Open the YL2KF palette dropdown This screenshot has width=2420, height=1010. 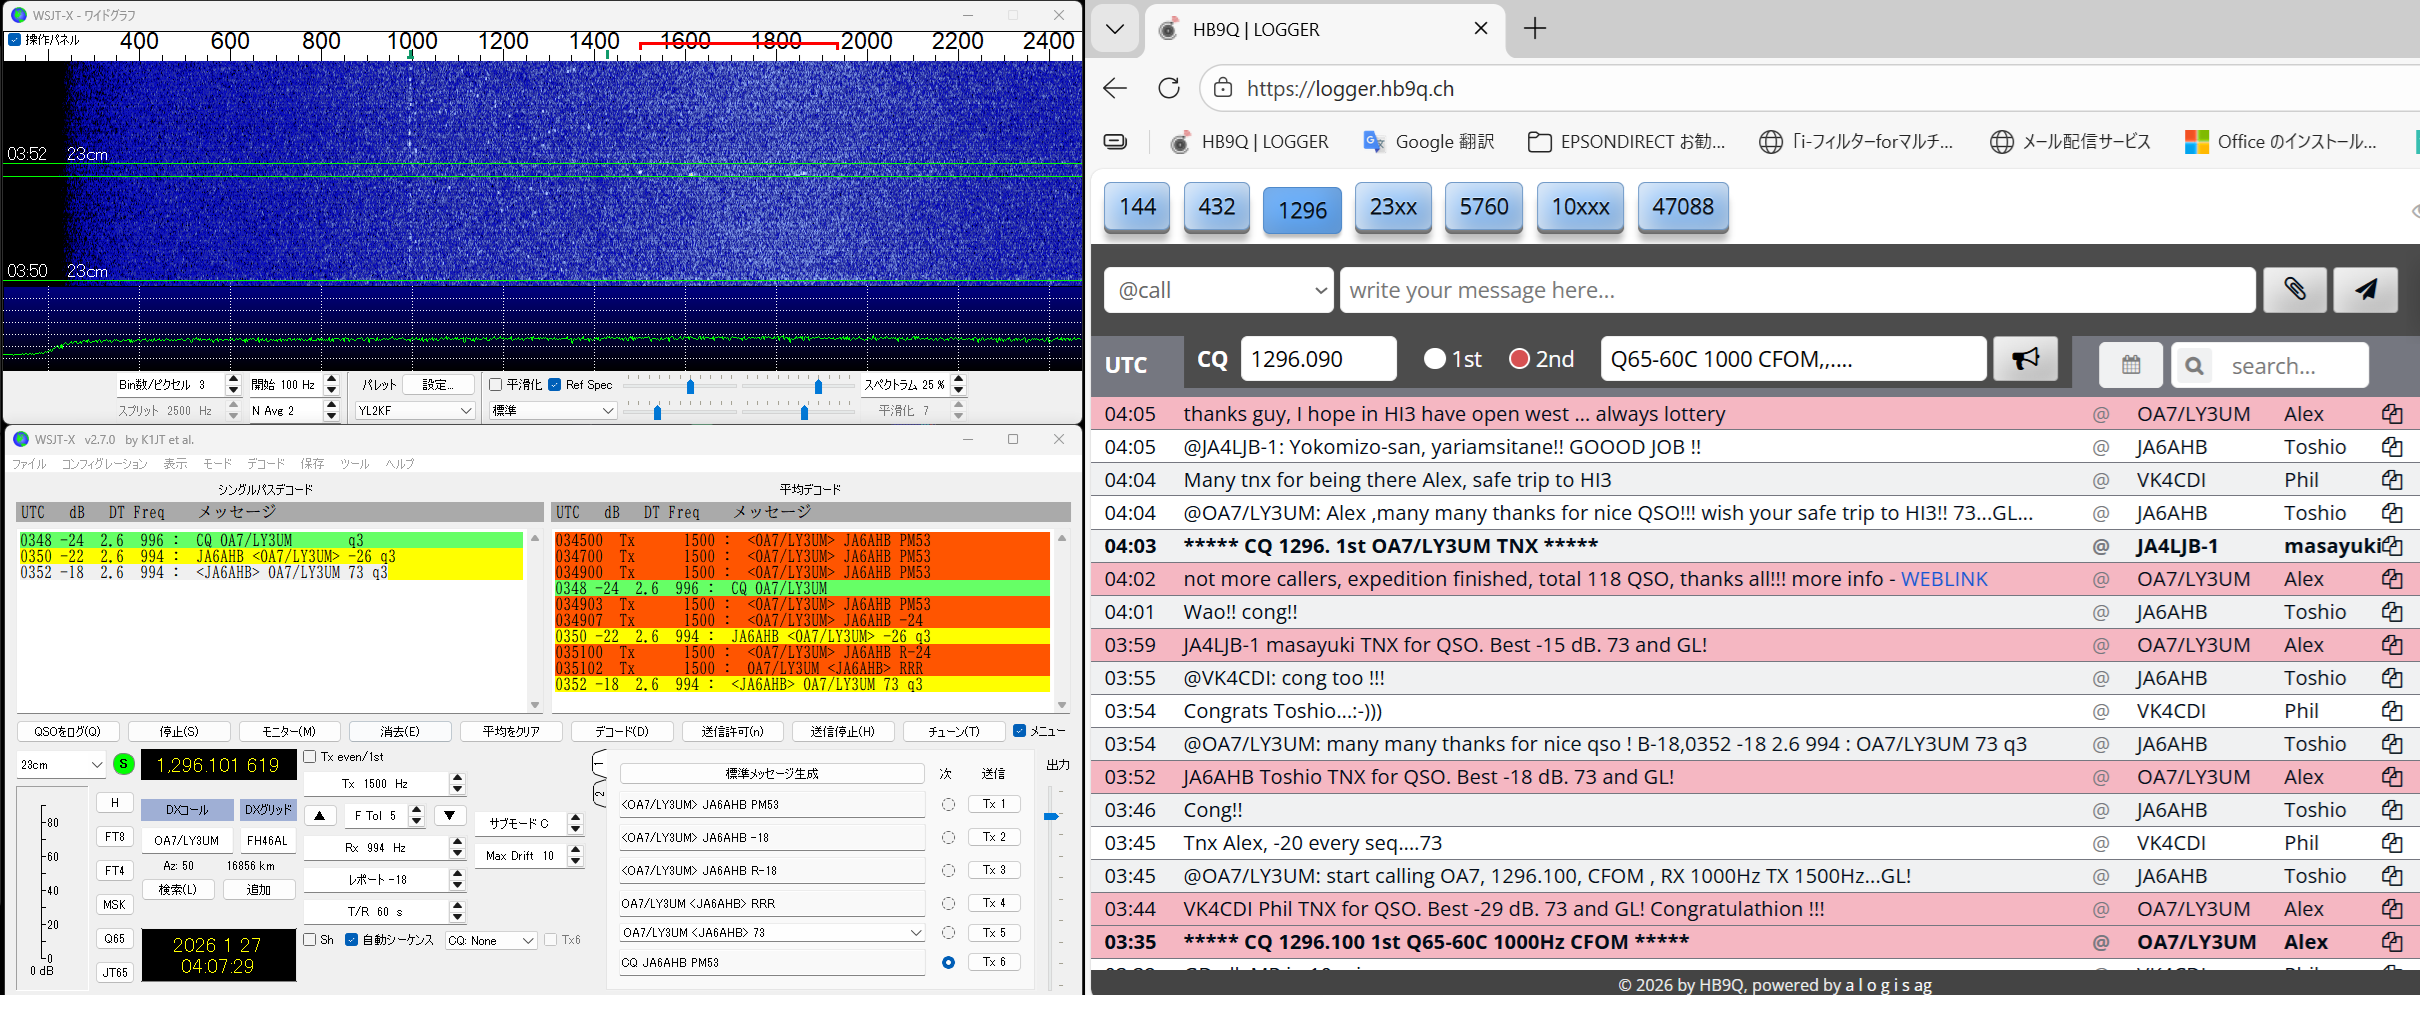coord(414,411)
